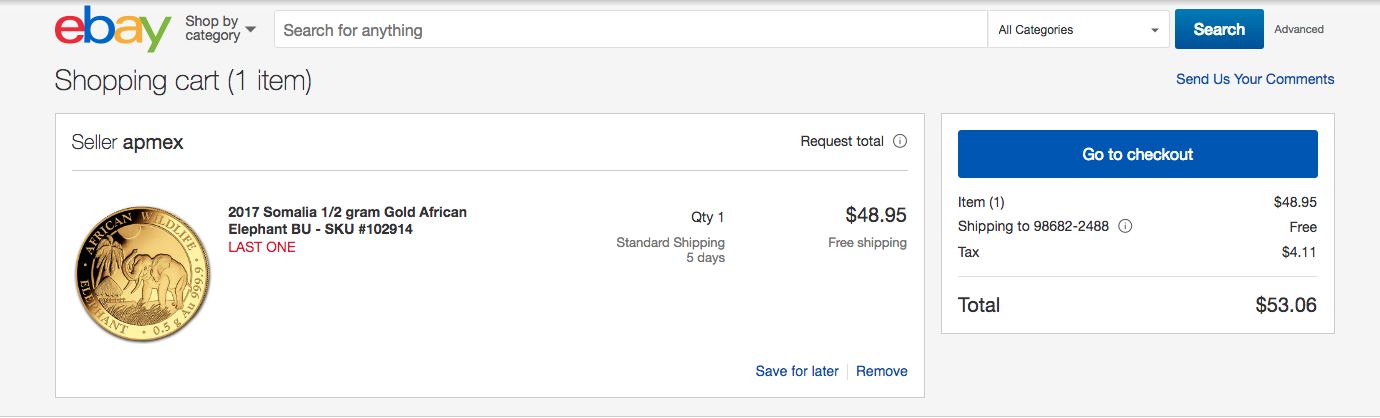Open the 2017 Somalia Gold Elephant title

point(347,220)
